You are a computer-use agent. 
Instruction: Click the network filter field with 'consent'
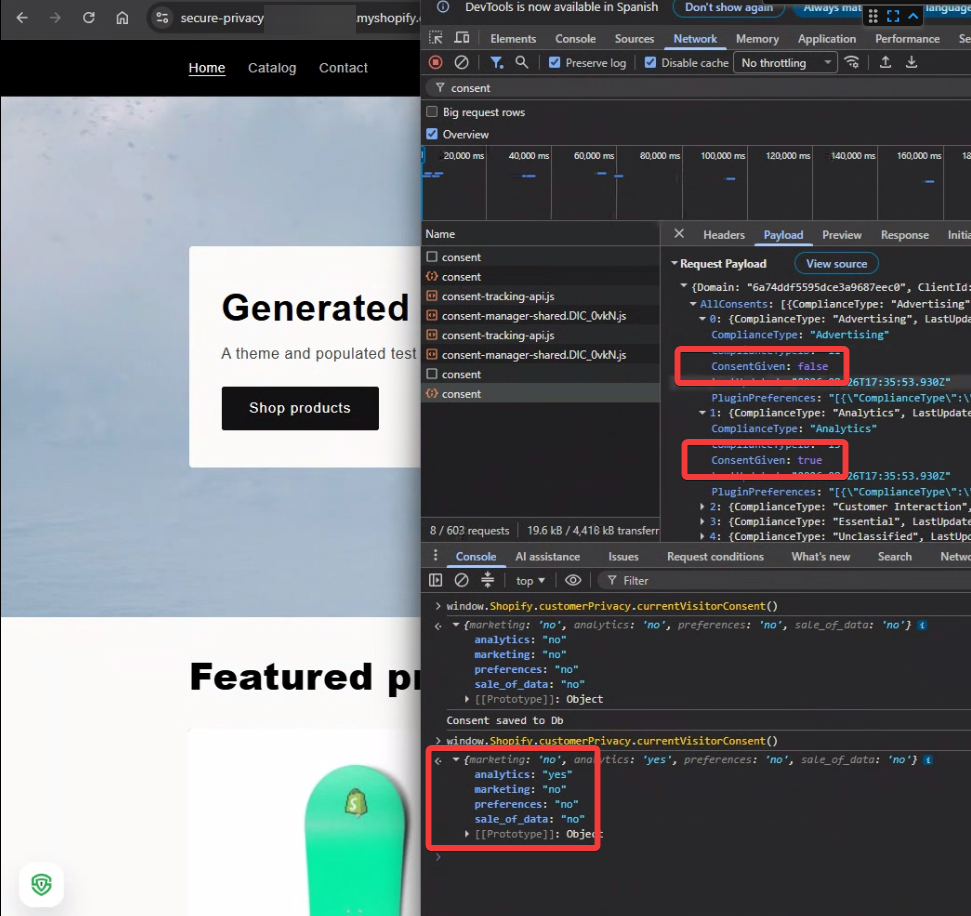[x=700, y=88]
